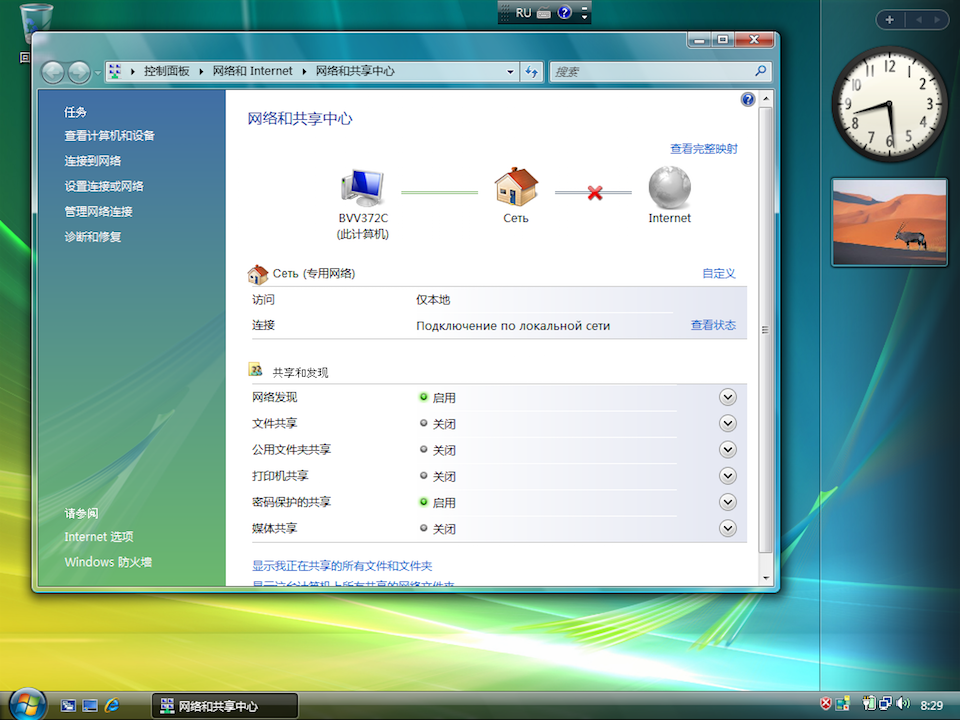Screen dimensions: 960x720
Task: Expand the 媒体共享 setting
Action: point(727,529)
